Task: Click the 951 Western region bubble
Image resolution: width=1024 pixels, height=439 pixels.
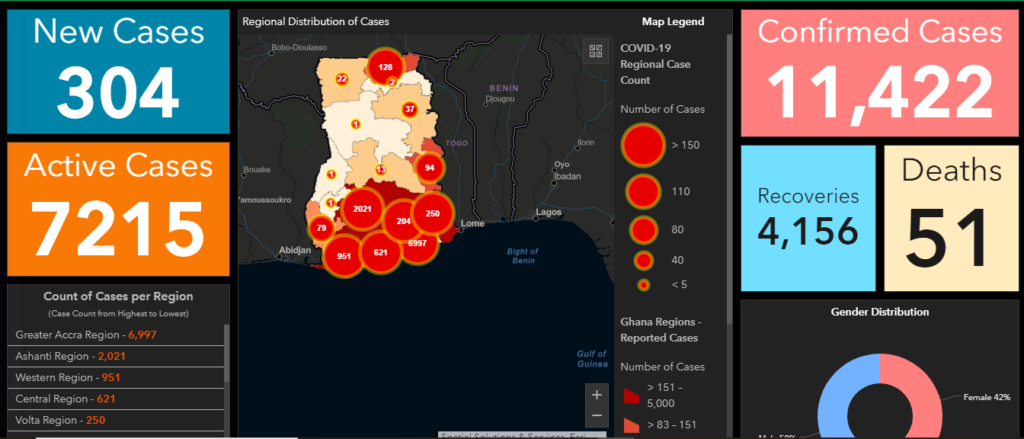Action: pos(344,256)
